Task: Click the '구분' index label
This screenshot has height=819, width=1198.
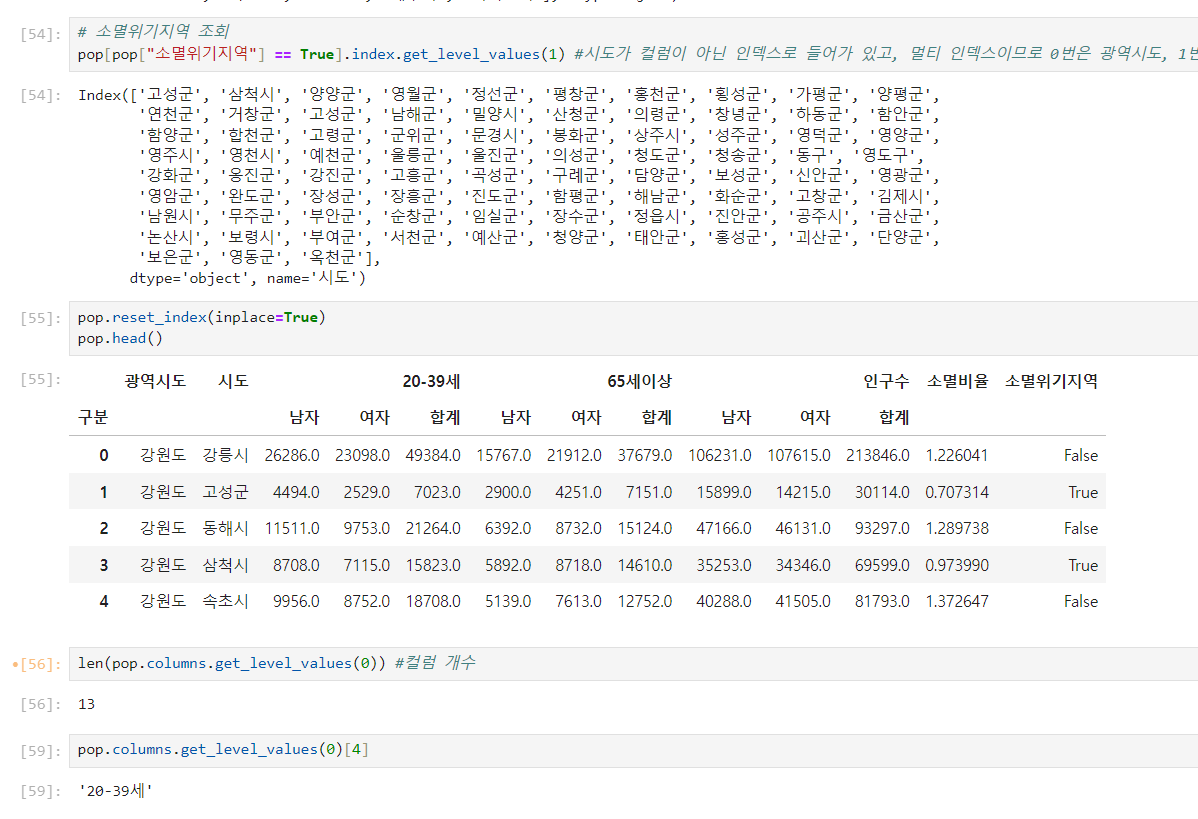Action: point(93,417)
